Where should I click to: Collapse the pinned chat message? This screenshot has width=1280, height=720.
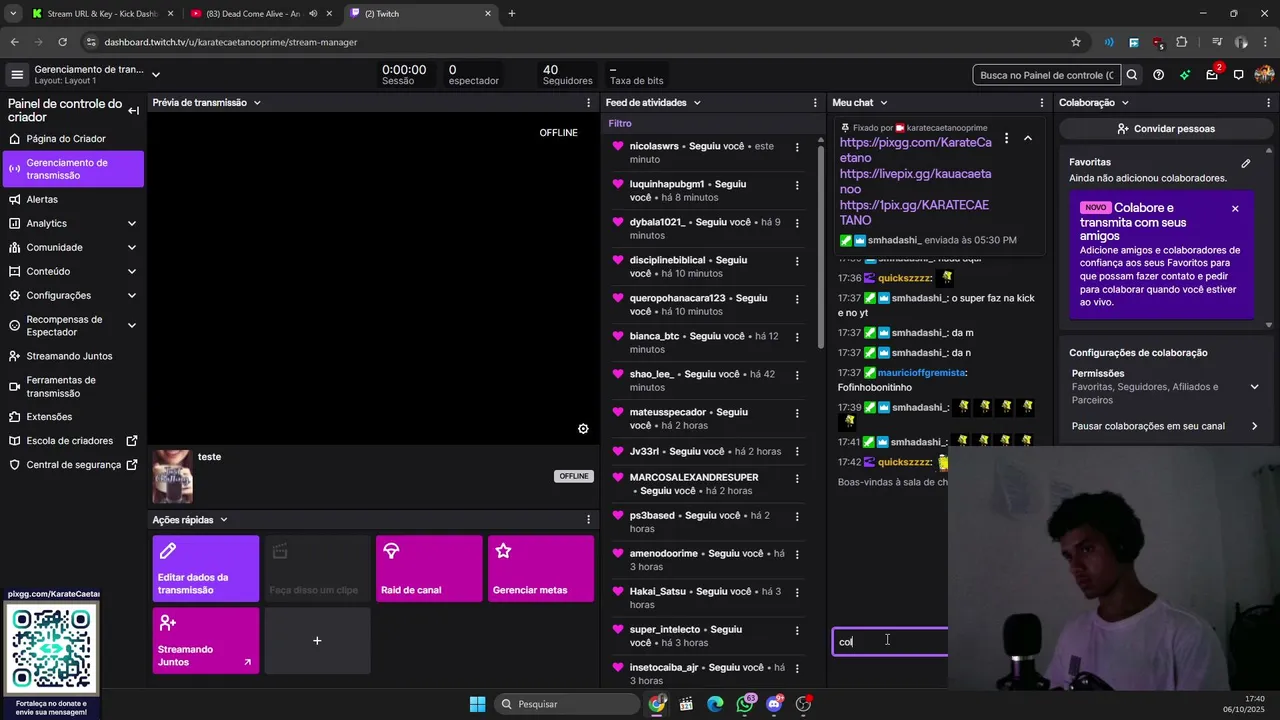pos(1028,138)
